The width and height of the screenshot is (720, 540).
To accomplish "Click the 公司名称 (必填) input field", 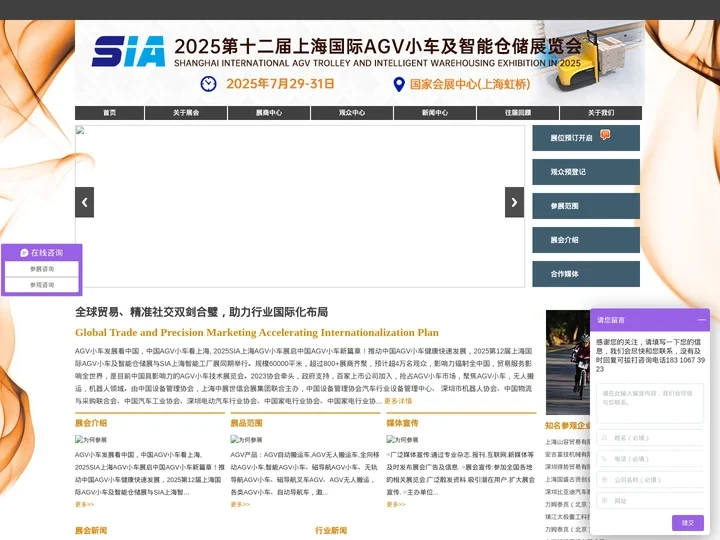I will [650, 480].
